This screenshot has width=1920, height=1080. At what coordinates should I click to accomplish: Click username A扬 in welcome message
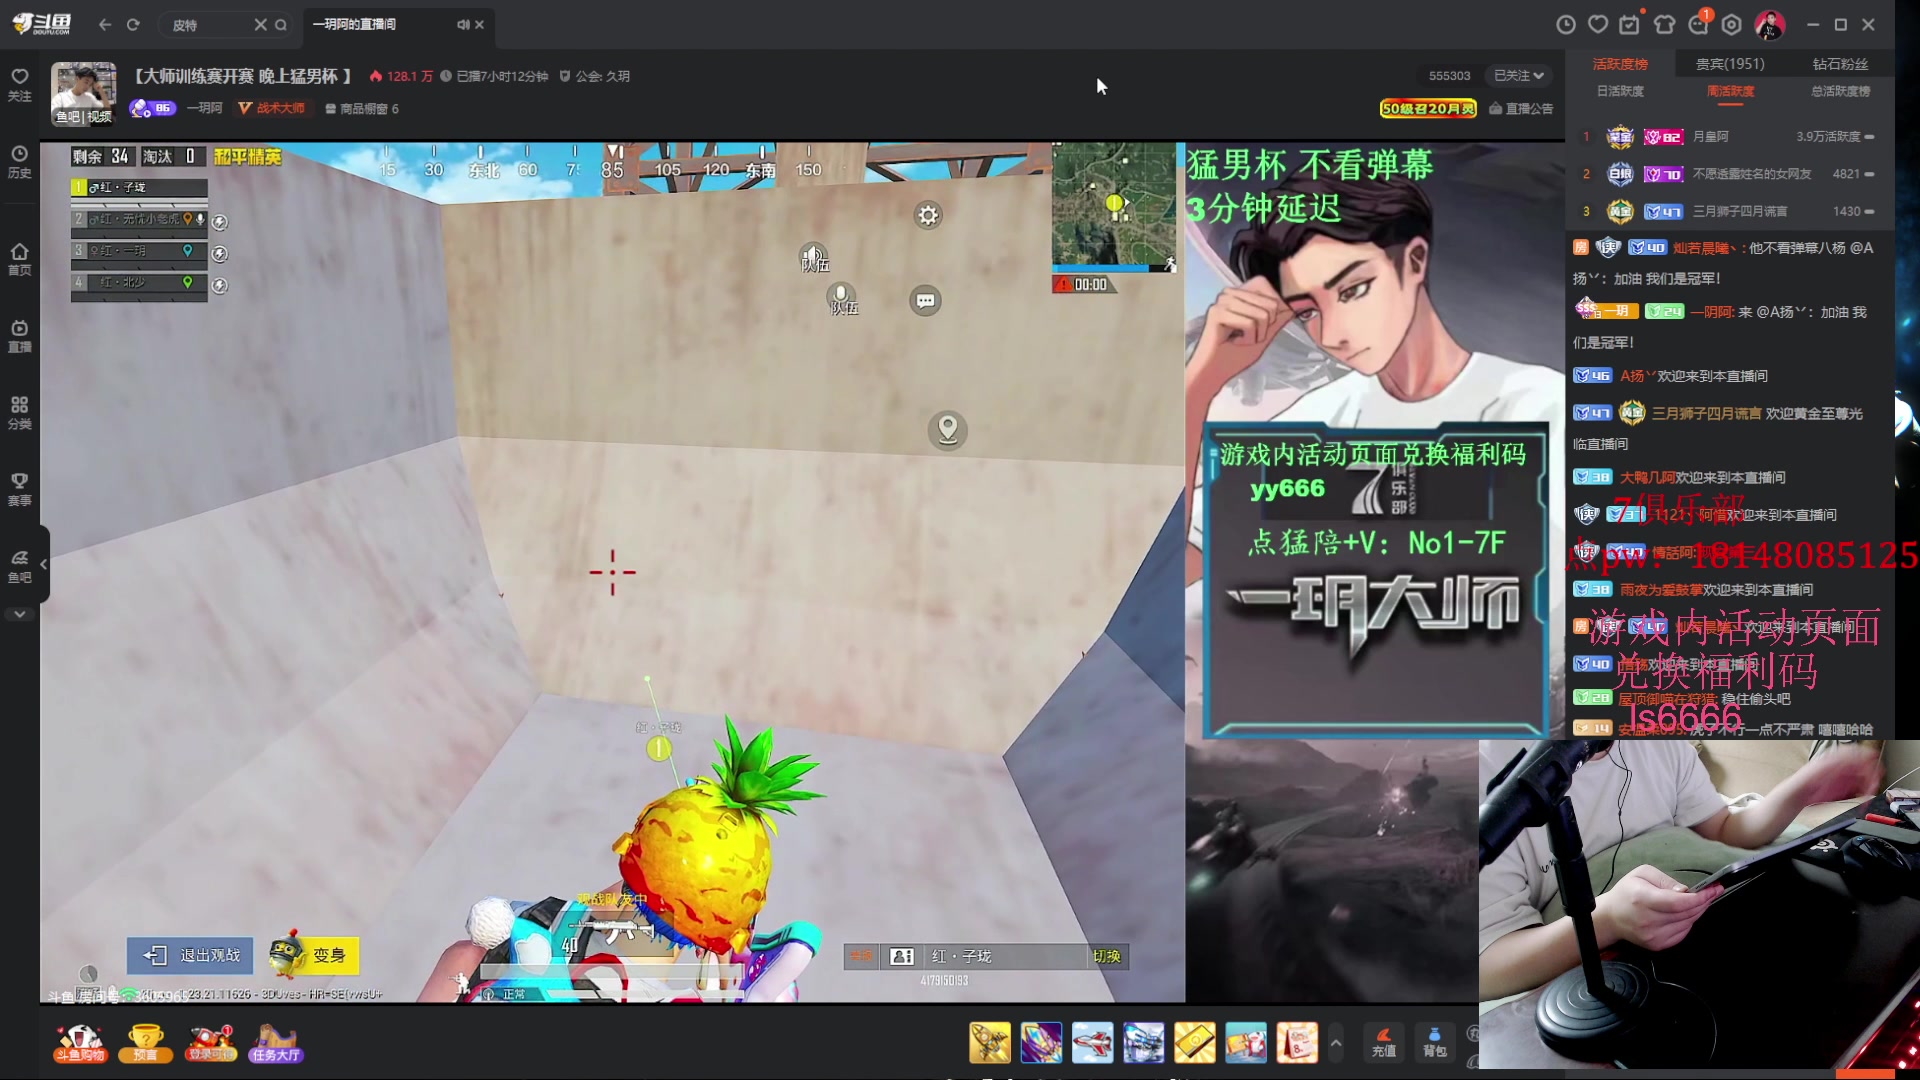coord(1637,376)
